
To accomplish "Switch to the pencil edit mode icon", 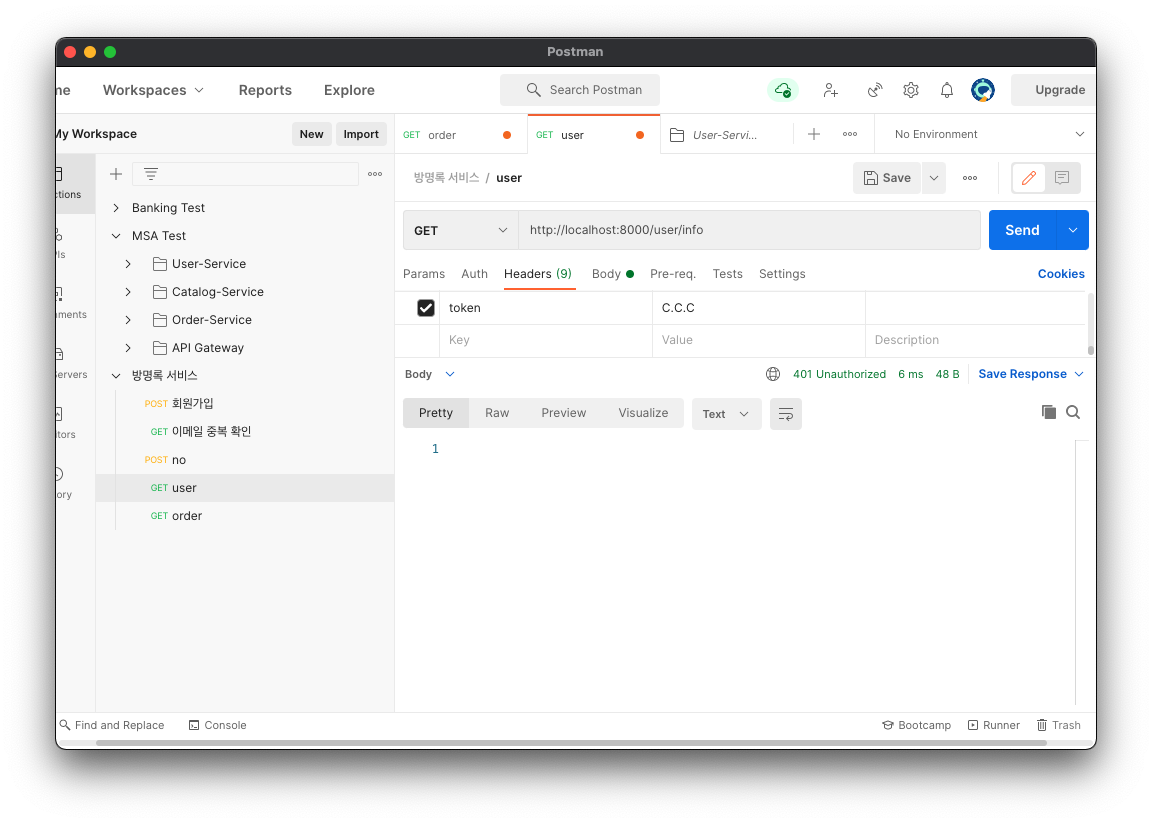I will coord(1029,178).
